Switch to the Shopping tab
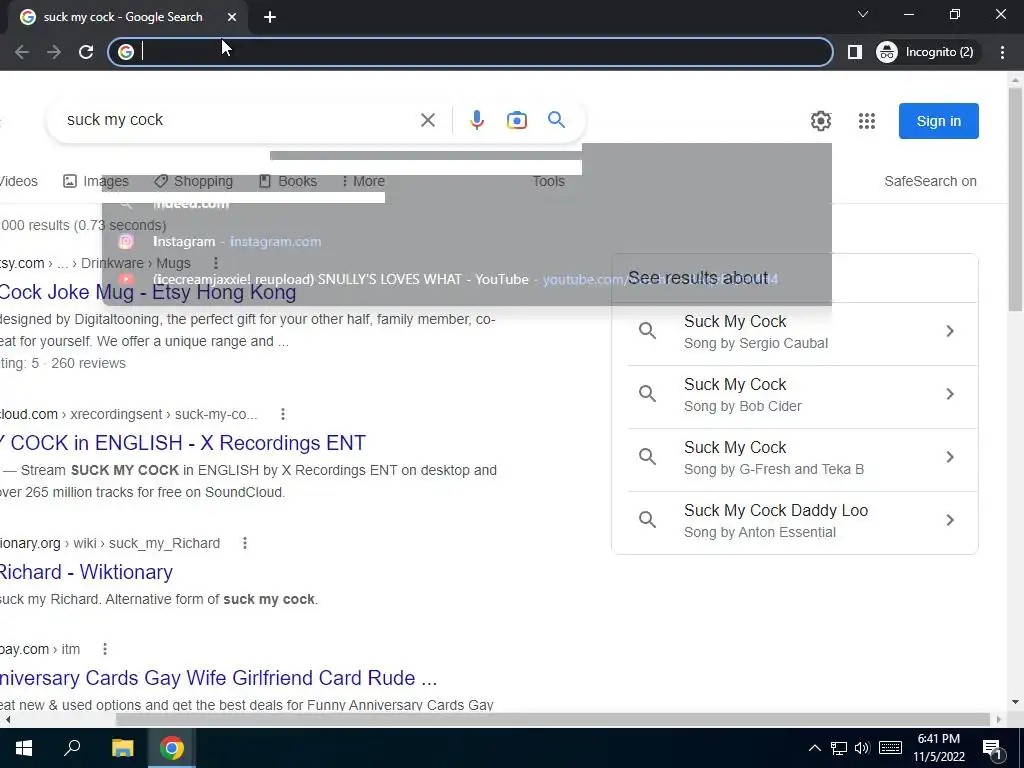 (x=193, y=182)
